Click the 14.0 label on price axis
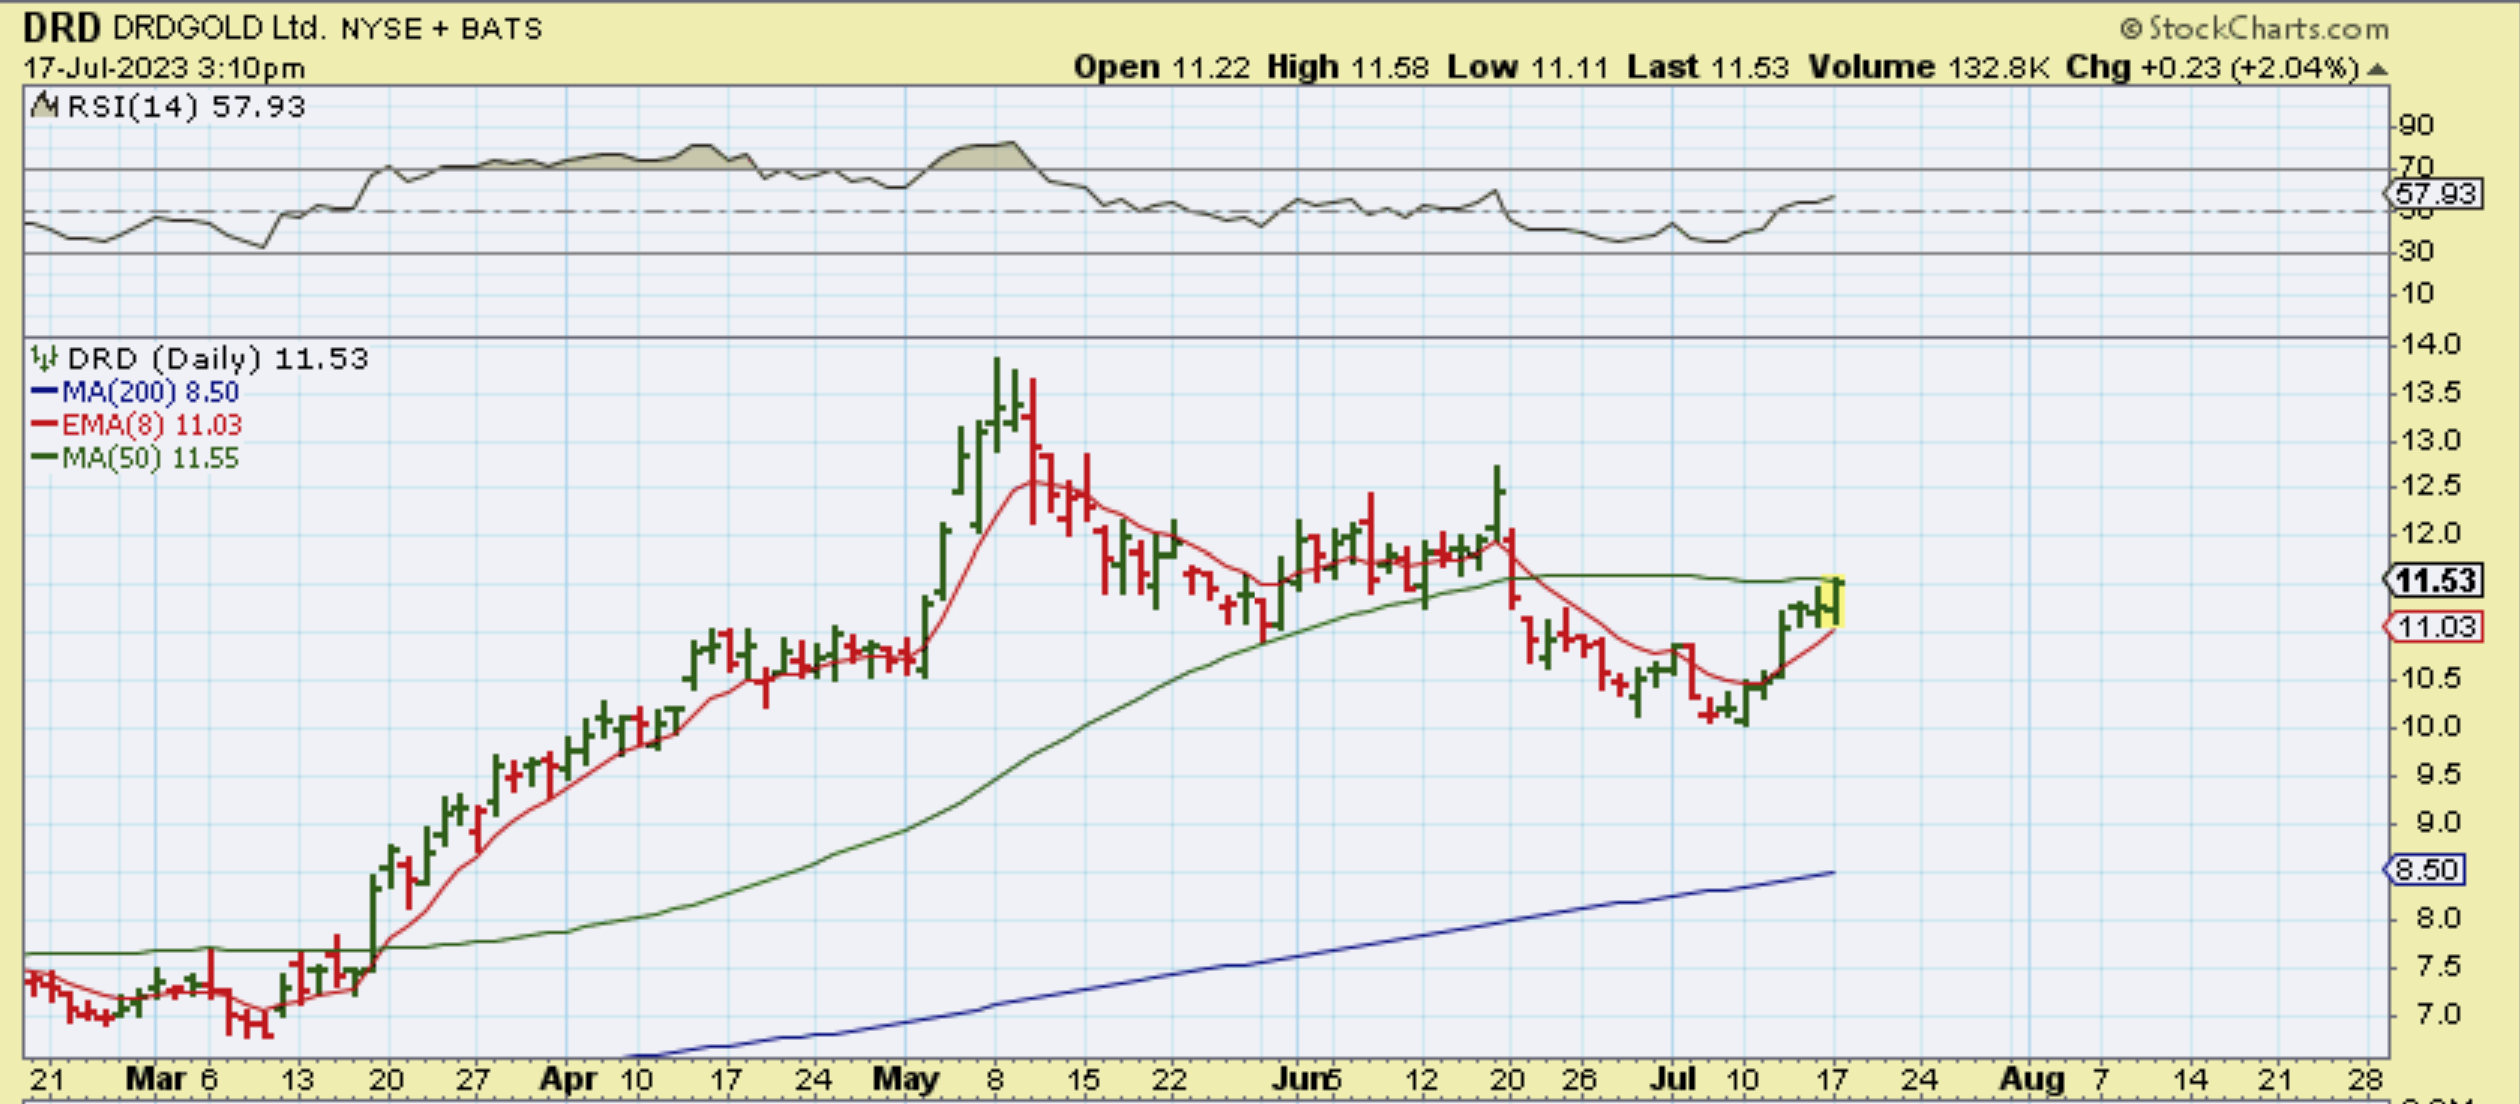This screenshot has width=2520, height=1104. pos(2430,344)
